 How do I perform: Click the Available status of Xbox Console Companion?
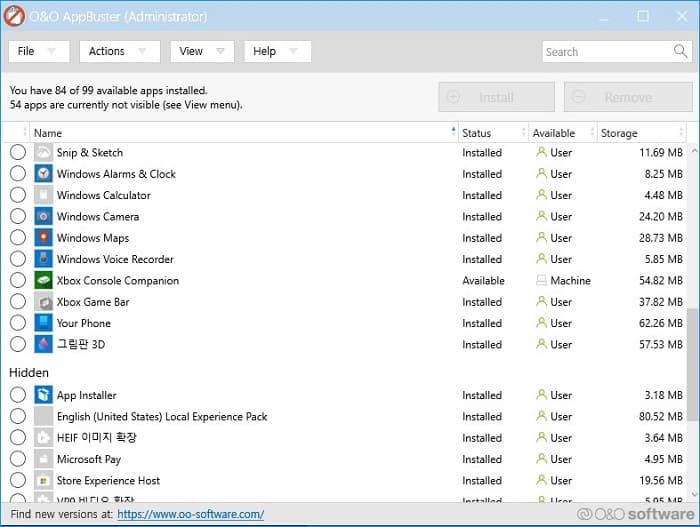pos(483,280)
